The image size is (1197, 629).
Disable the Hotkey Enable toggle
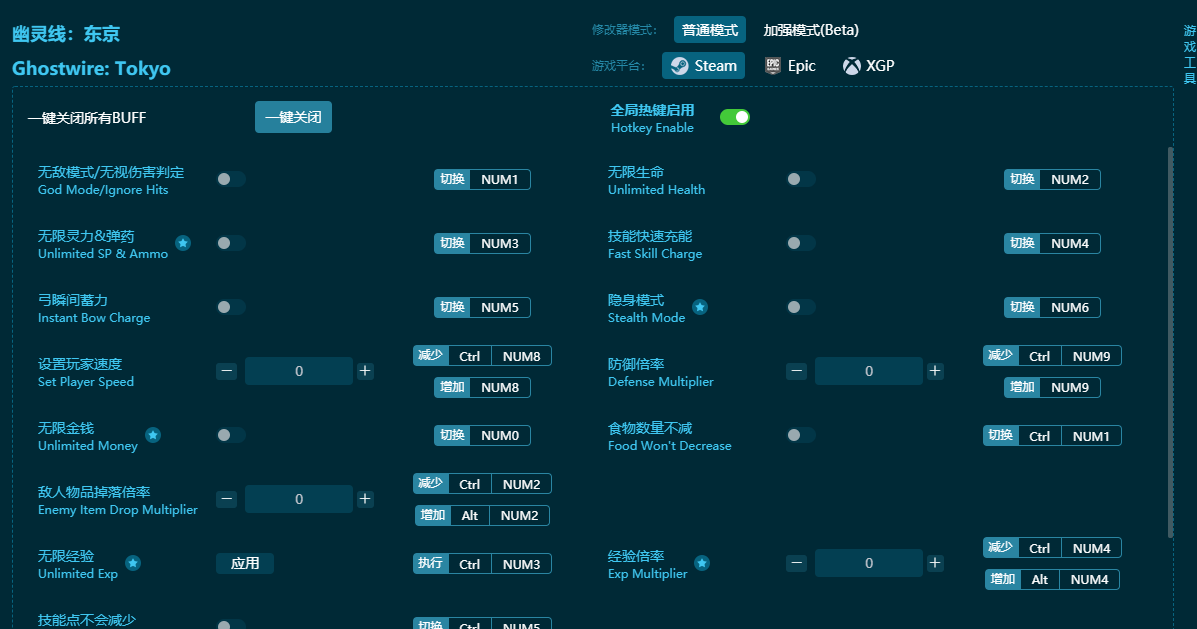pyautogui.click(x=735, y=117)
